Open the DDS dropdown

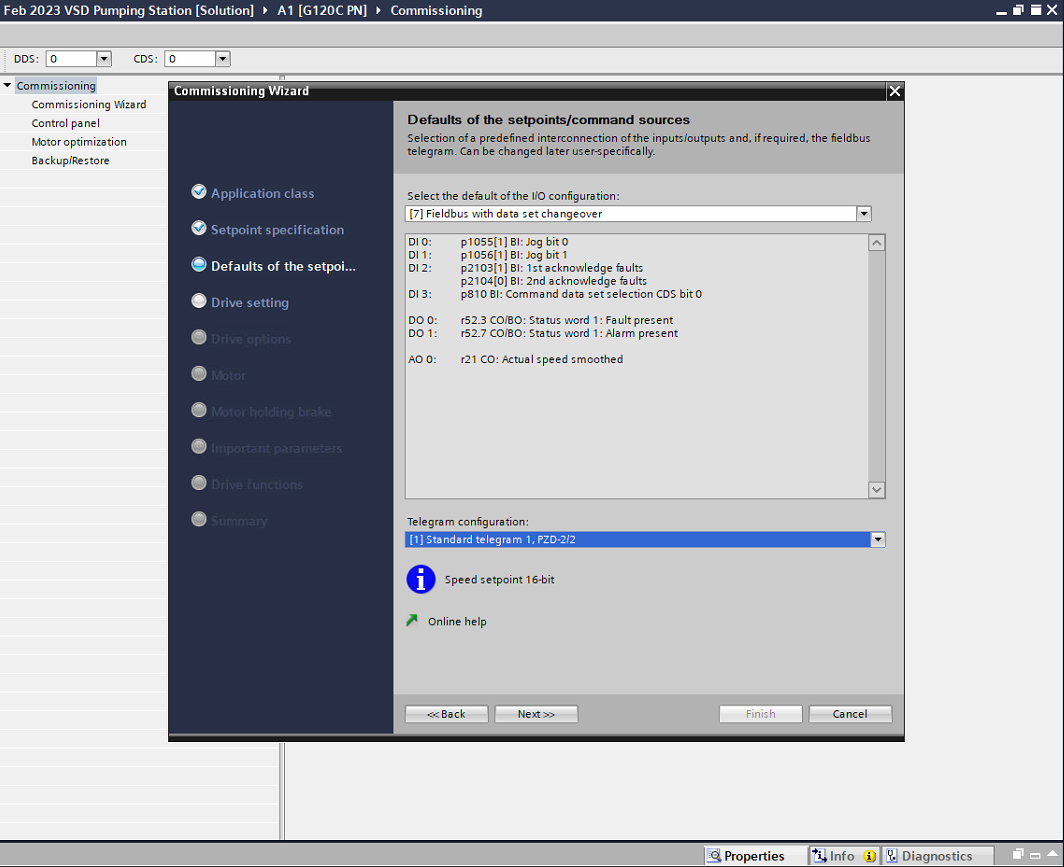(103, 59)
